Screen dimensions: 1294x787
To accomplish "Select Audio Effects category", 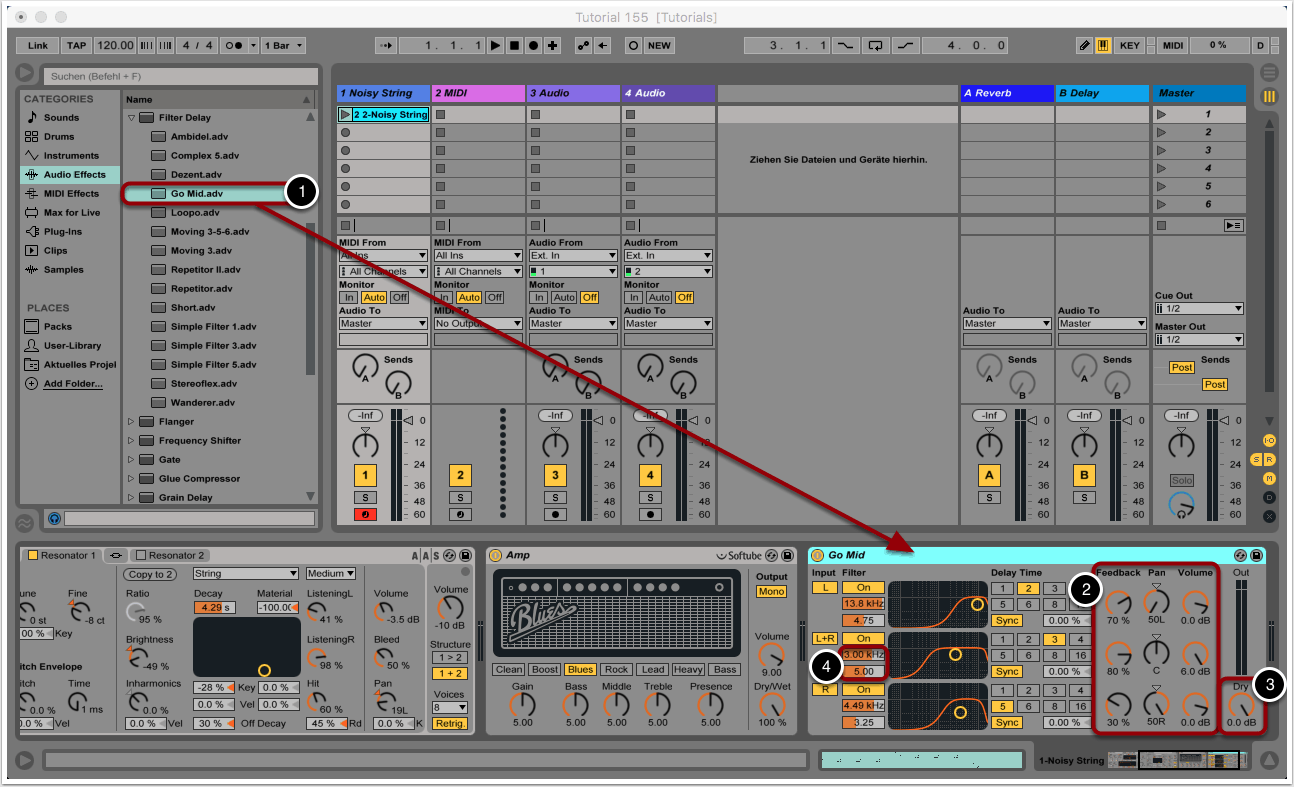I will (73, 174).
